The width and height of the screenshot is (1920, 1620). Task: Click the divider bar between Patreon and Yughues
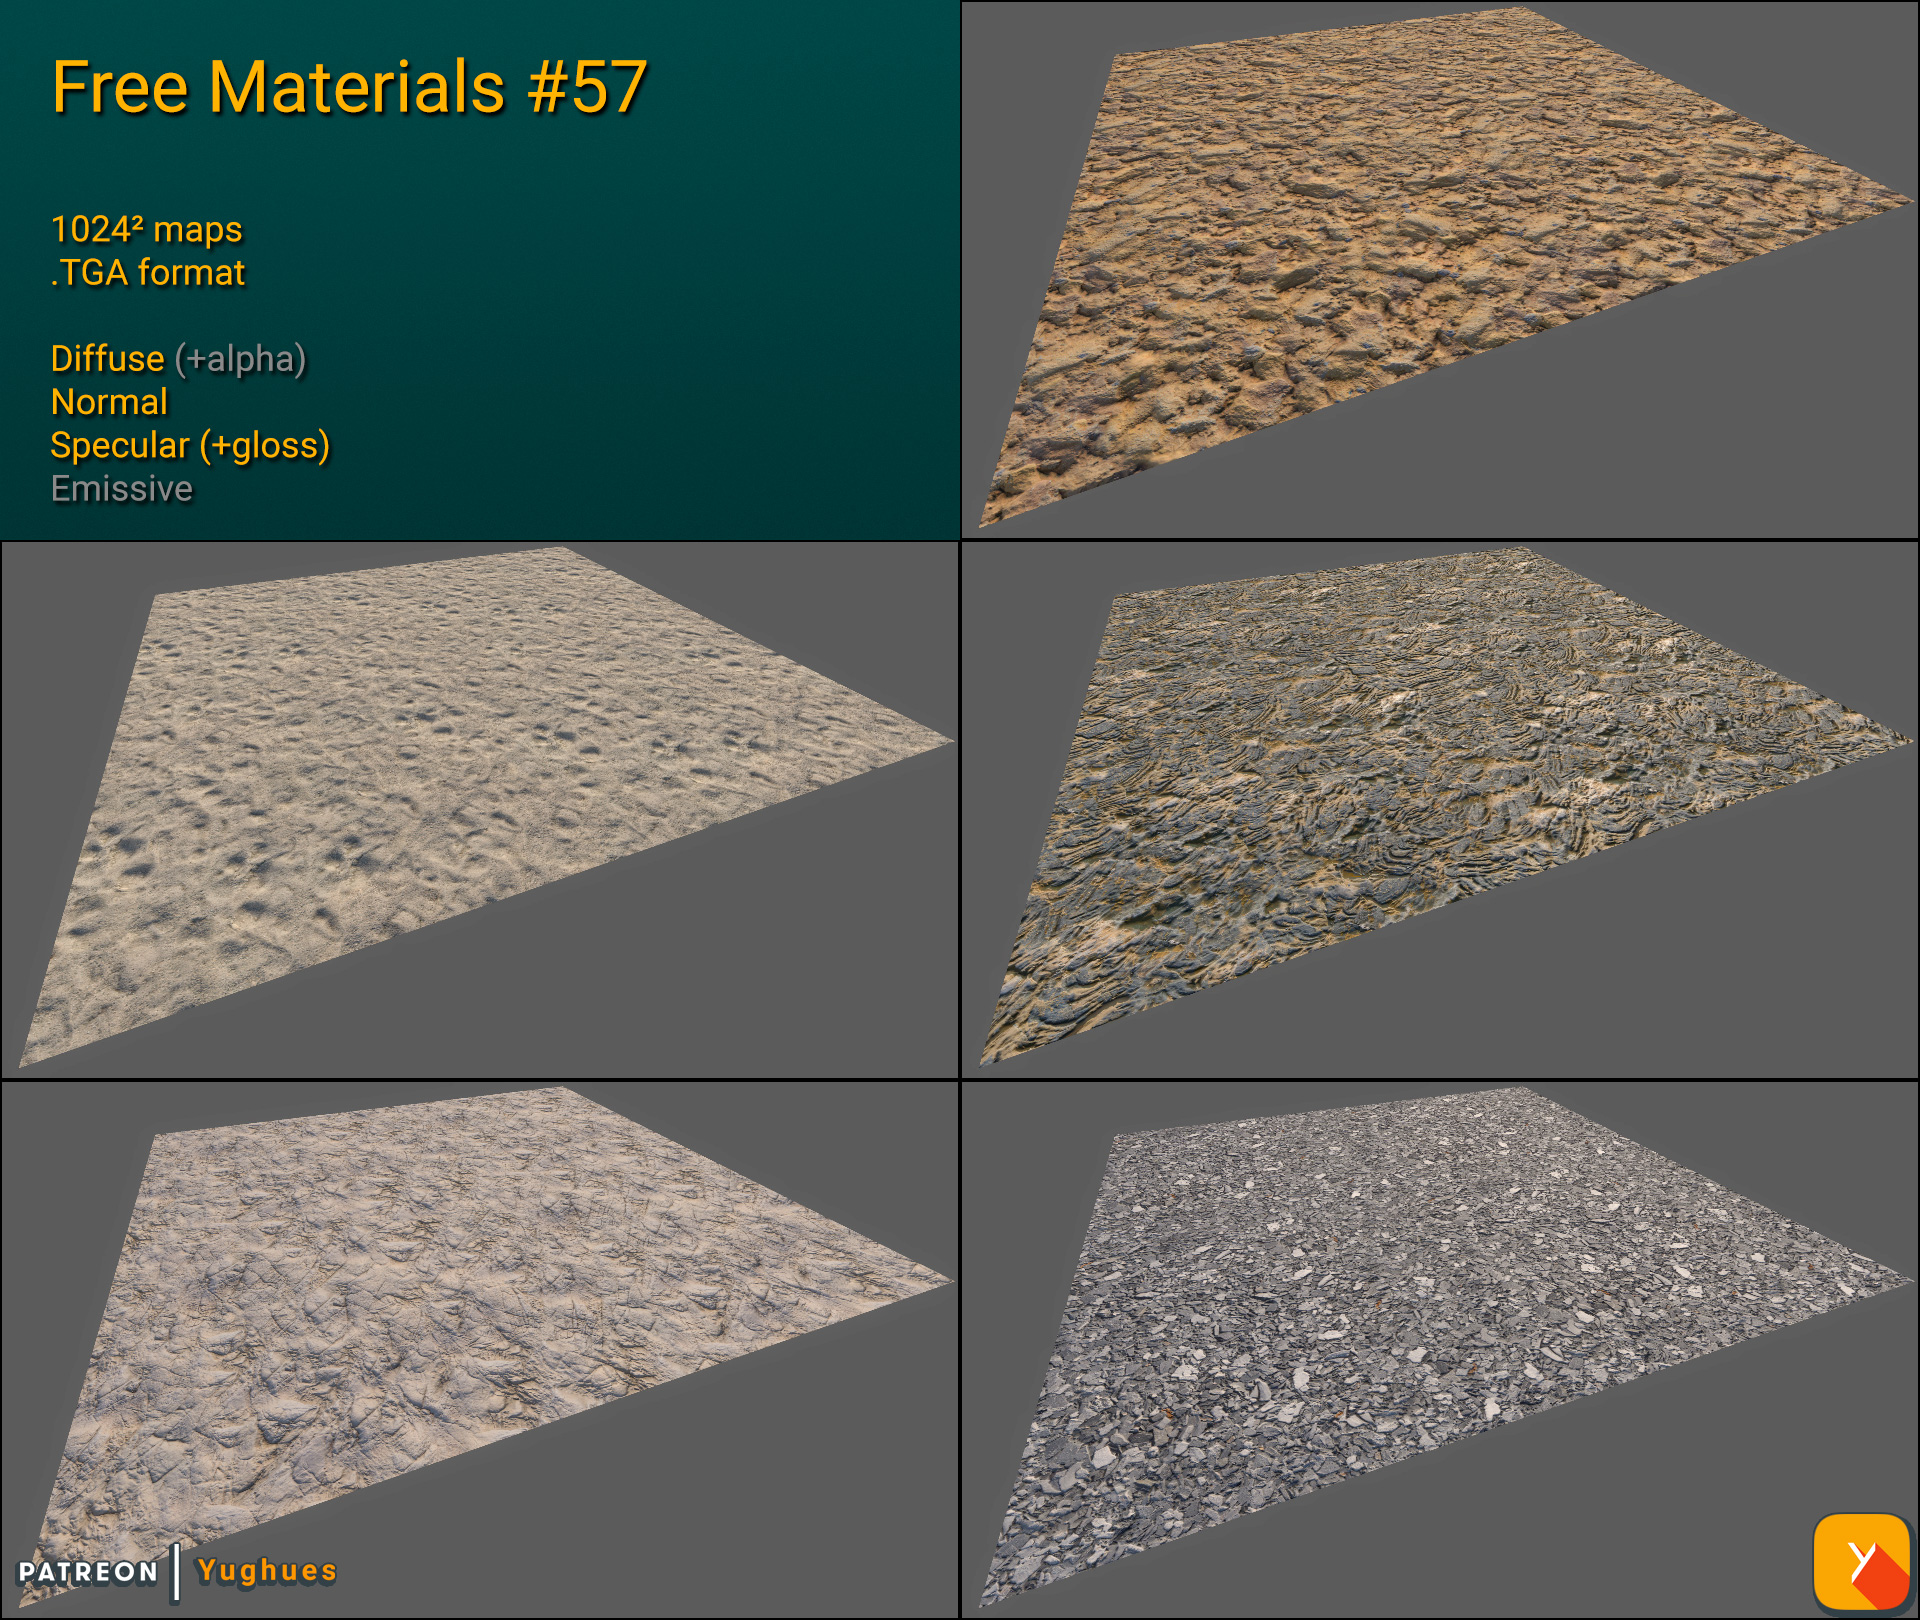click(176, 1571)
